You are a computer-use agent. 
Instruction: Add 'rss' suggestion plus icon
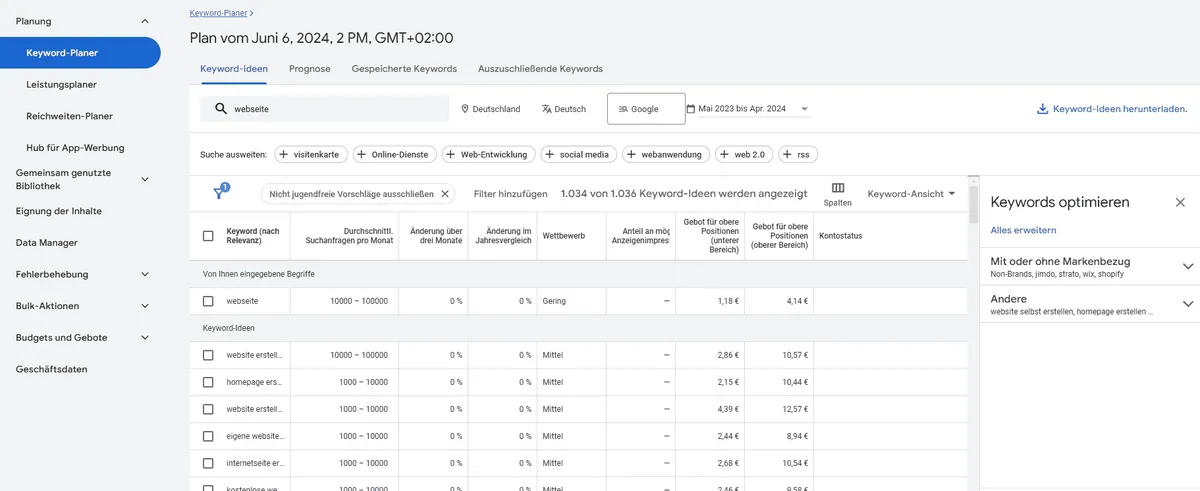[787, 154]
